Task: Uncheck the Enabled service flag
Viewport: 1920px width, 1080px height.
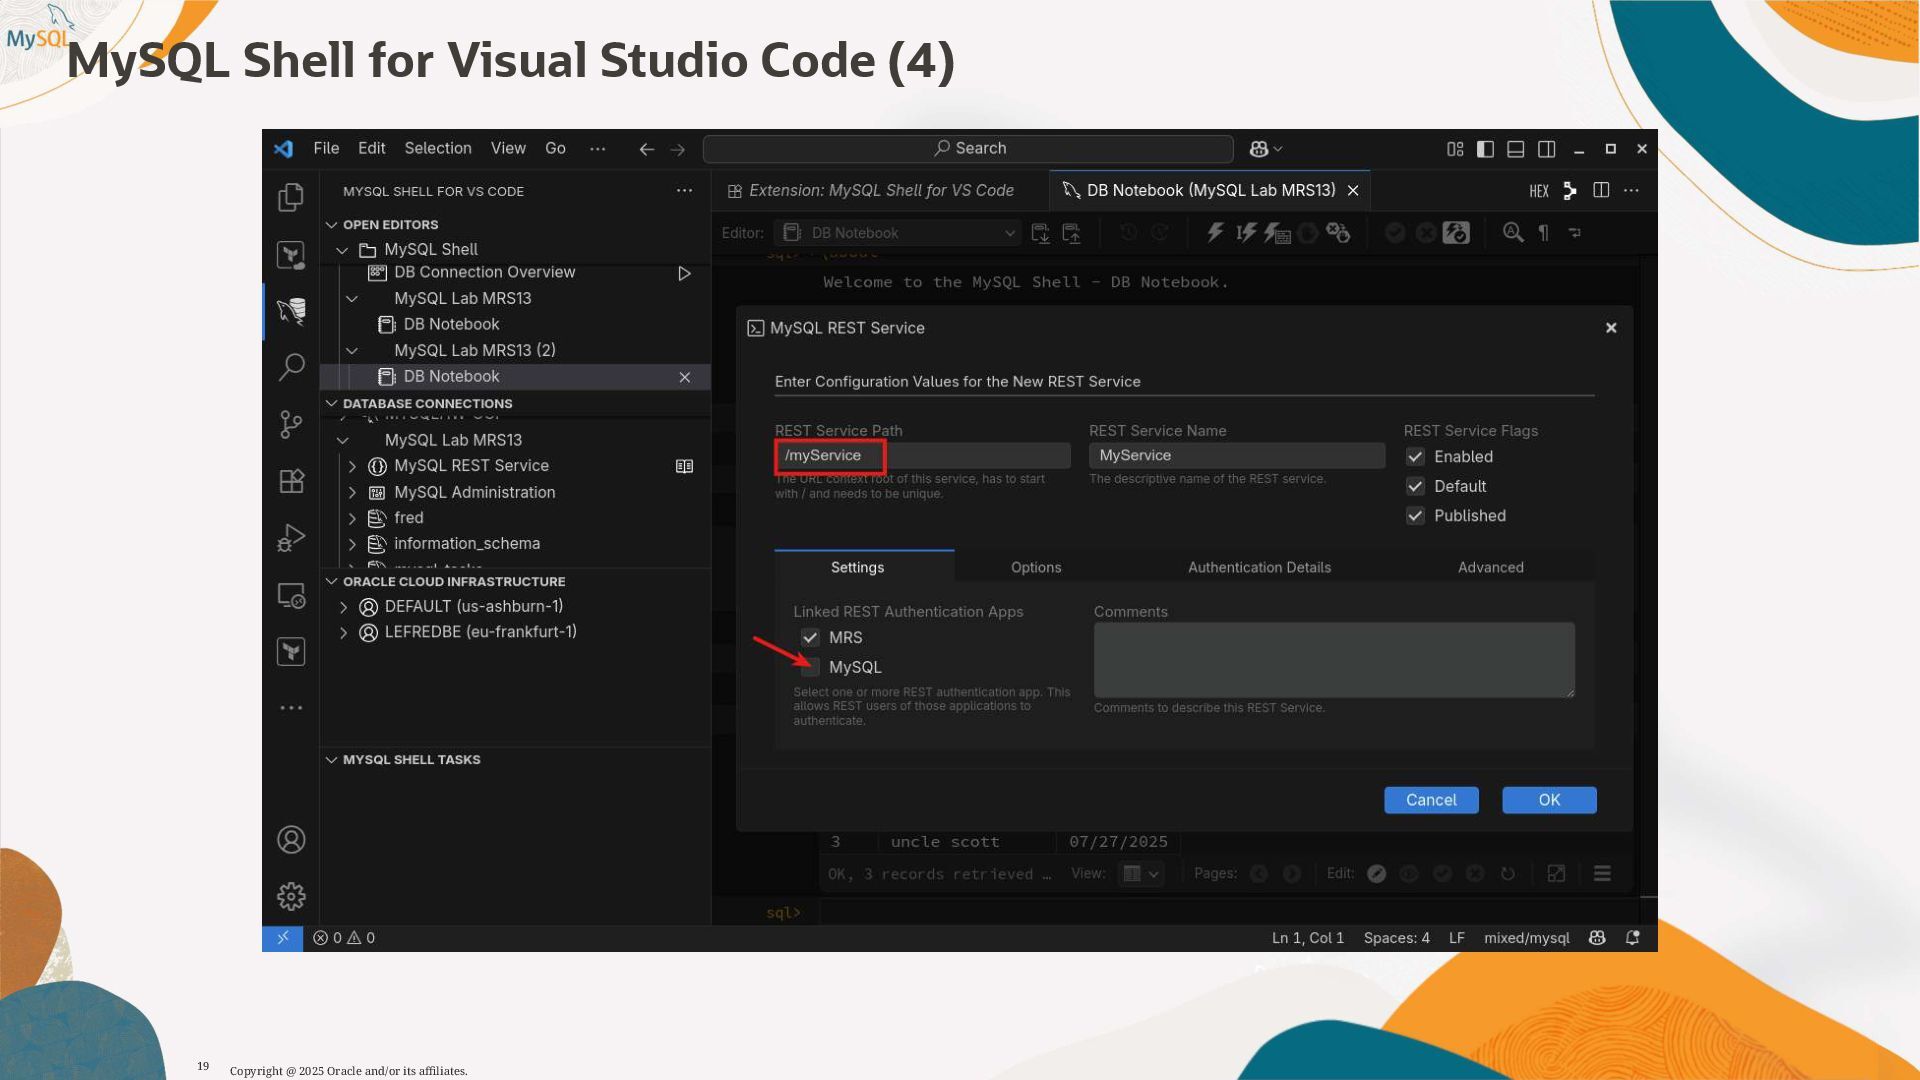Action: pos(1415,457)
